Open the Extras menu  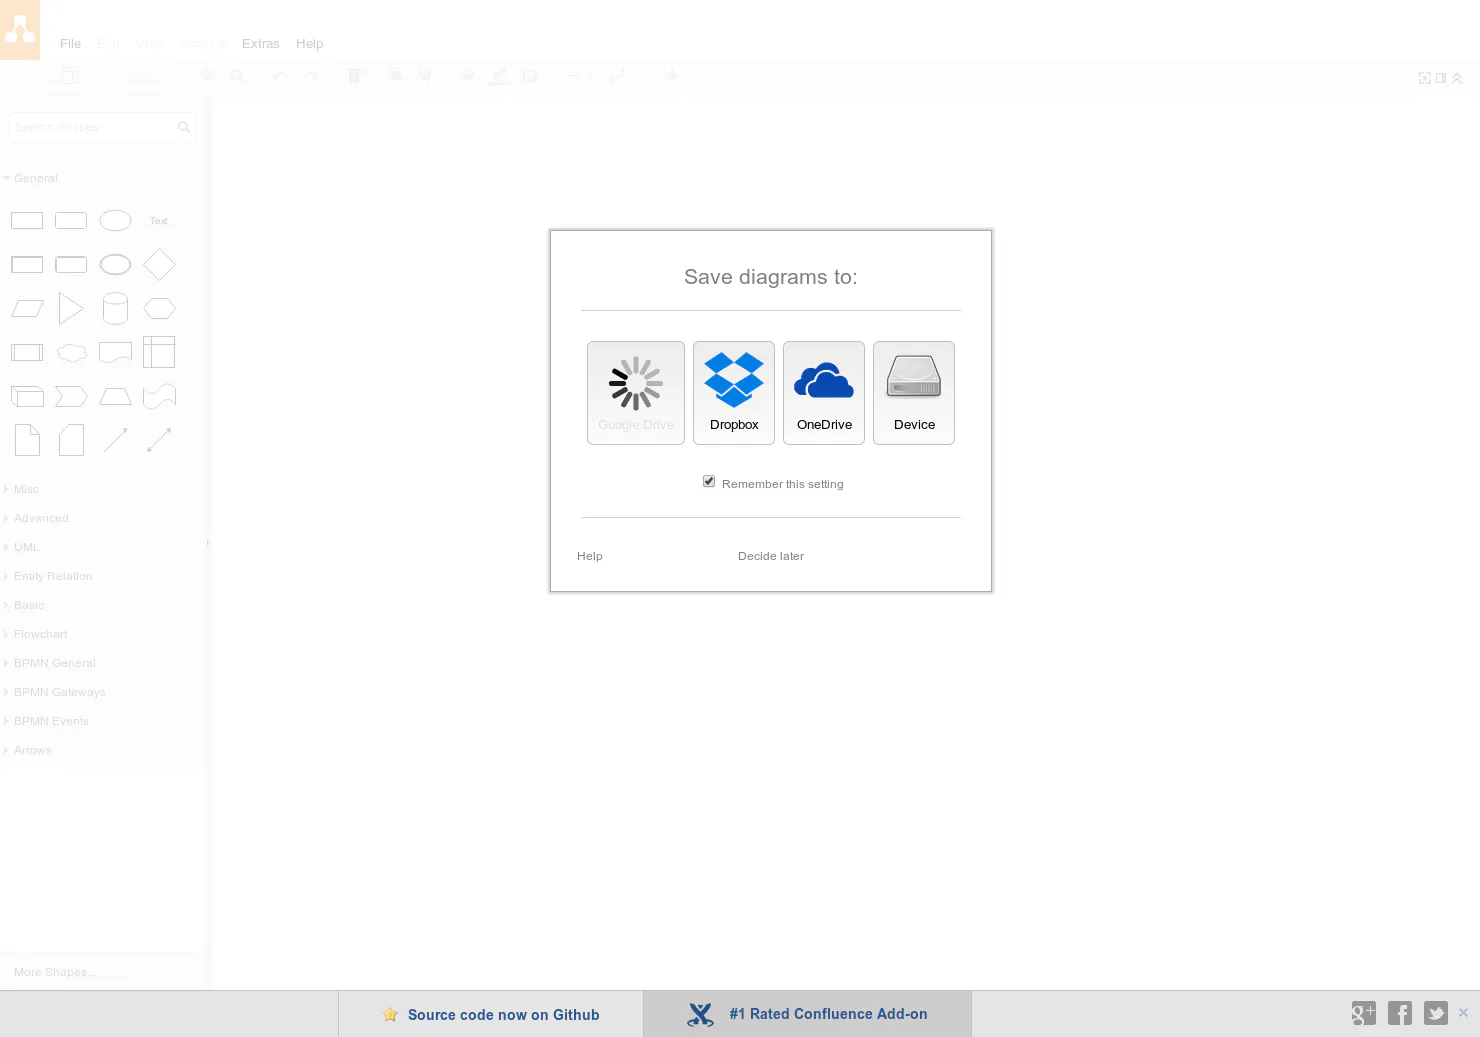(261, 44)
